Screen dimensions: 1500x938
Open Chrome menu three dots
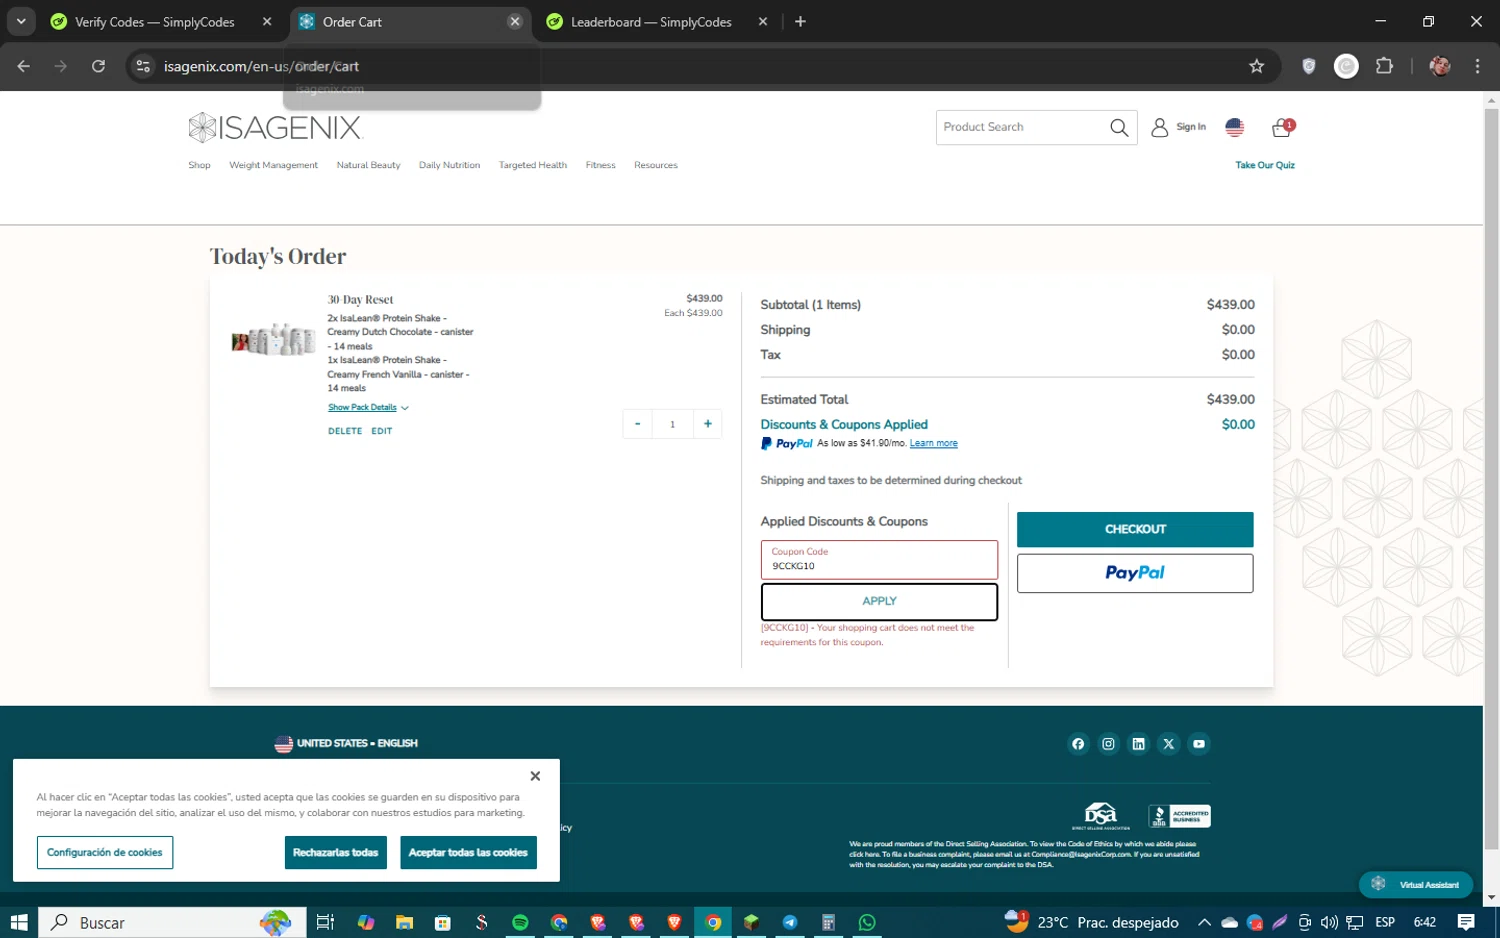[1477, 66]
